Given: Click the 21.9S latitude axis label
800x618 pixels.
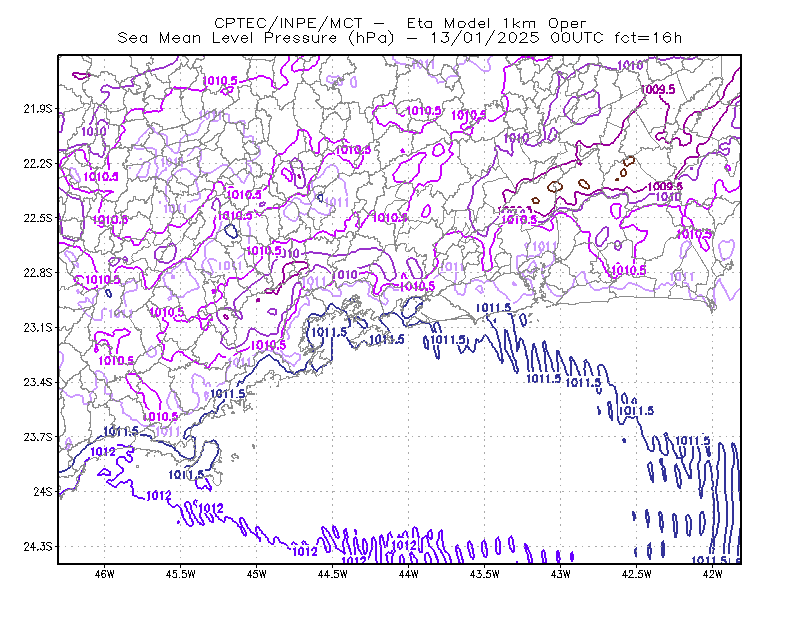Looking at the screenshot, I should [x=38, y=109].
